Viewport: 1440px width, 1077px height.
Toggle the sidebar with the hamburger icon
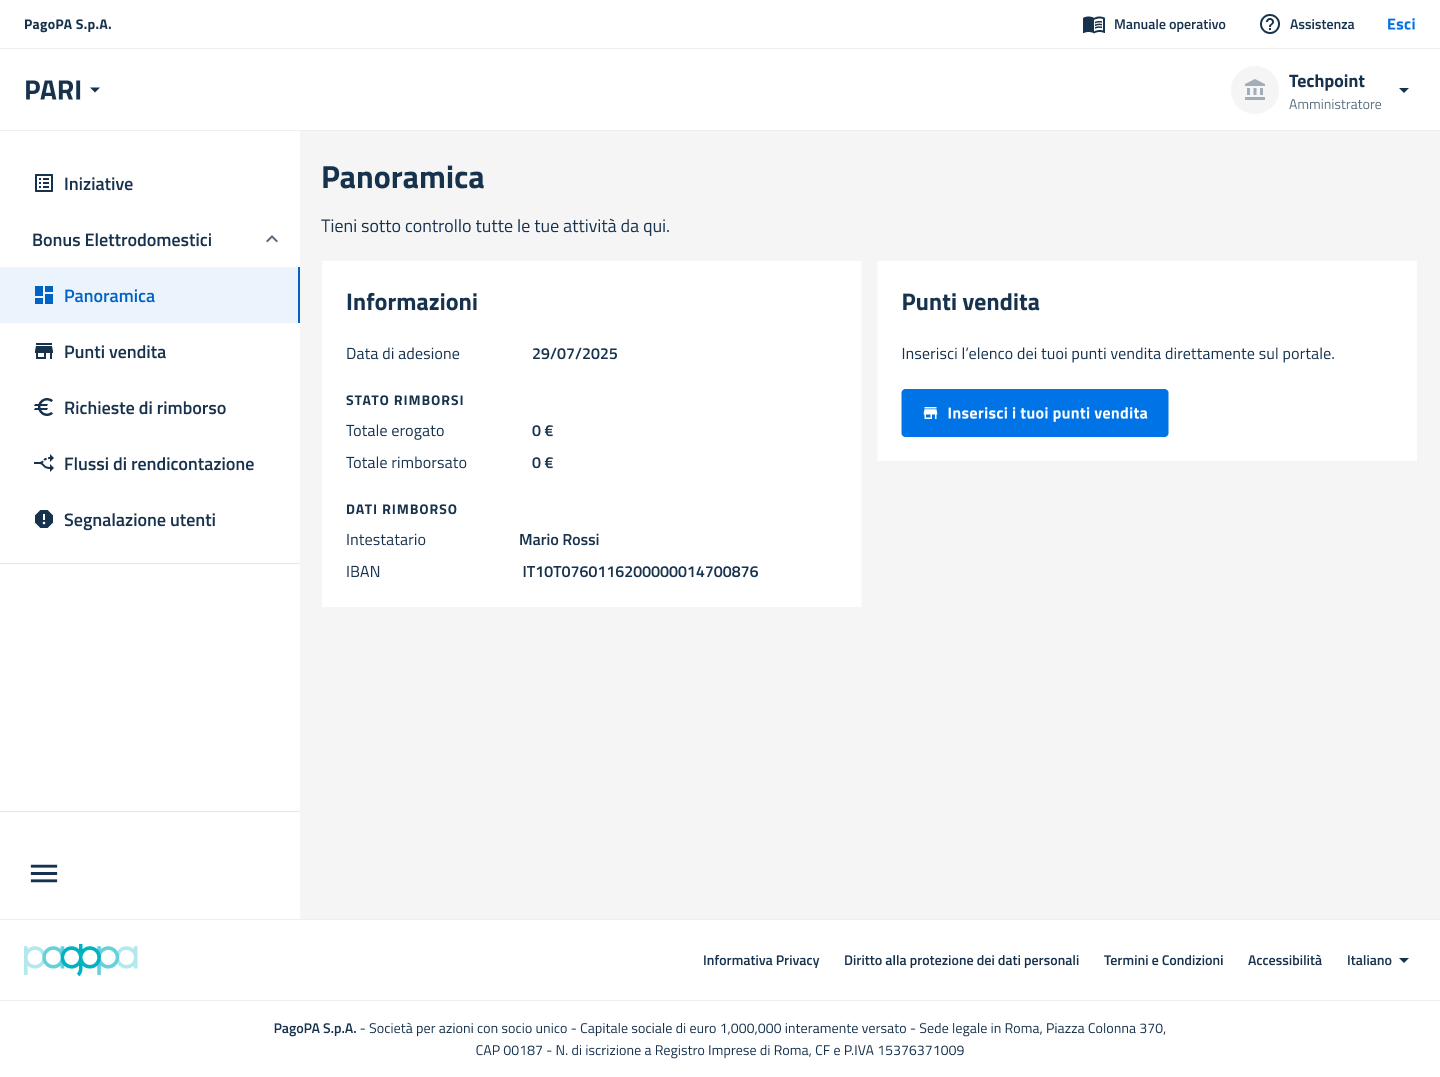tap(44, 873)
